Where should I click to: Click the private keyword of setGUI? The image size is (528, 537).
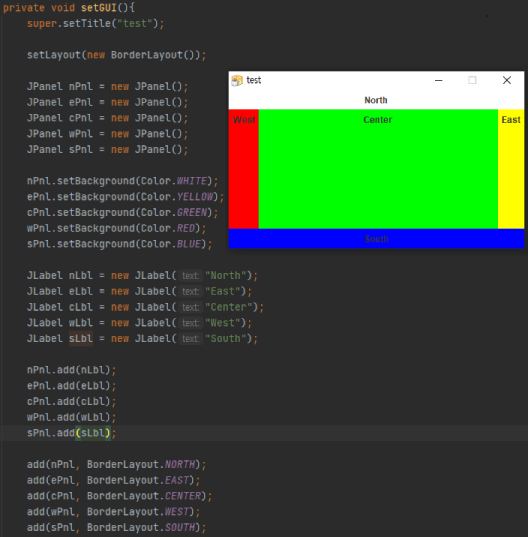click(24, 8)
